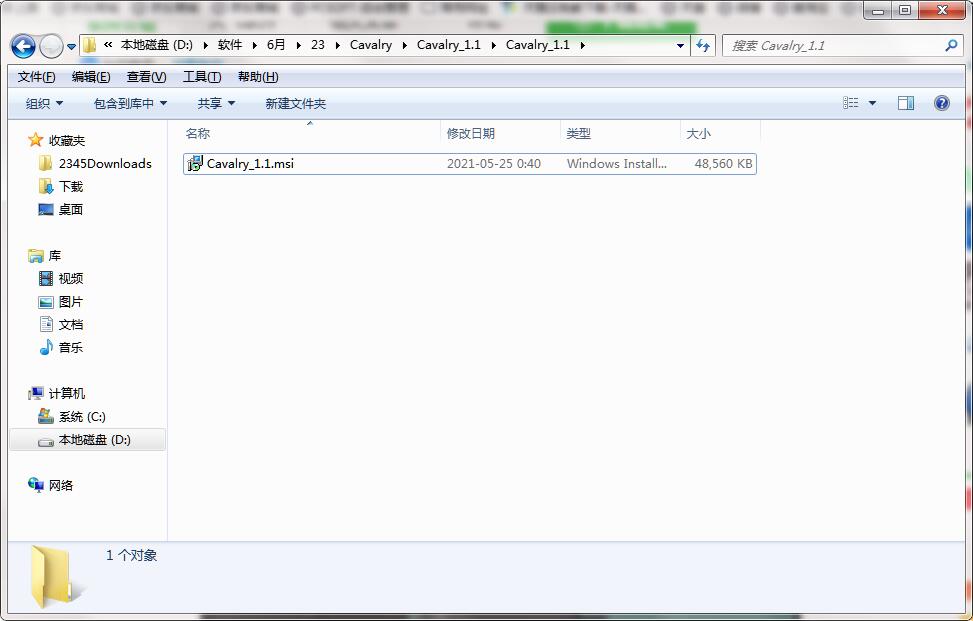The width and height of the screenshot is (973, 621).
Task: Open 2345Downloads in favorites
Action: click(105, 164)
